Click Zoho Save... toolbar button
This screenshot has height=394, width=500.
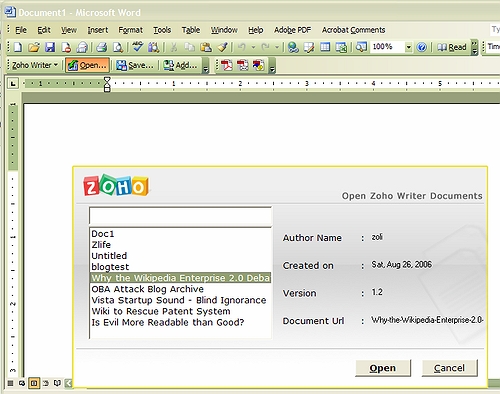135,65
